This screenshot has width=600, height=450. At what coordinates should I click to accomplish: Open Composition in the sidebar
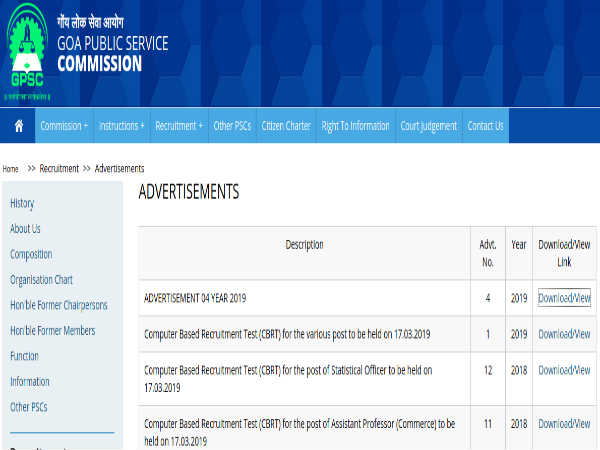click(x=31, y=254)
